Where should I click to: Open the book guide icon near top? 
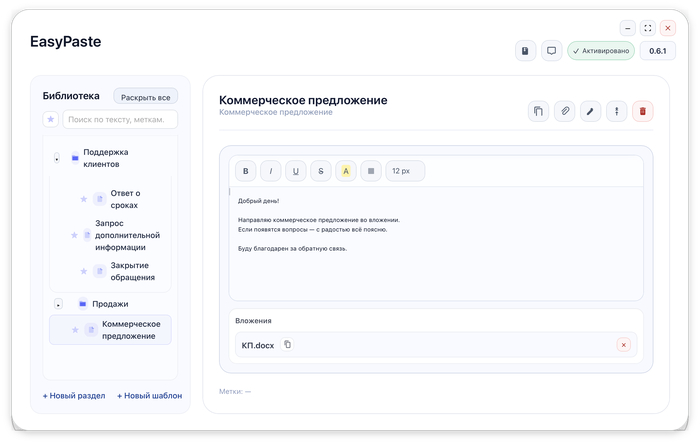tap(524, 51)
